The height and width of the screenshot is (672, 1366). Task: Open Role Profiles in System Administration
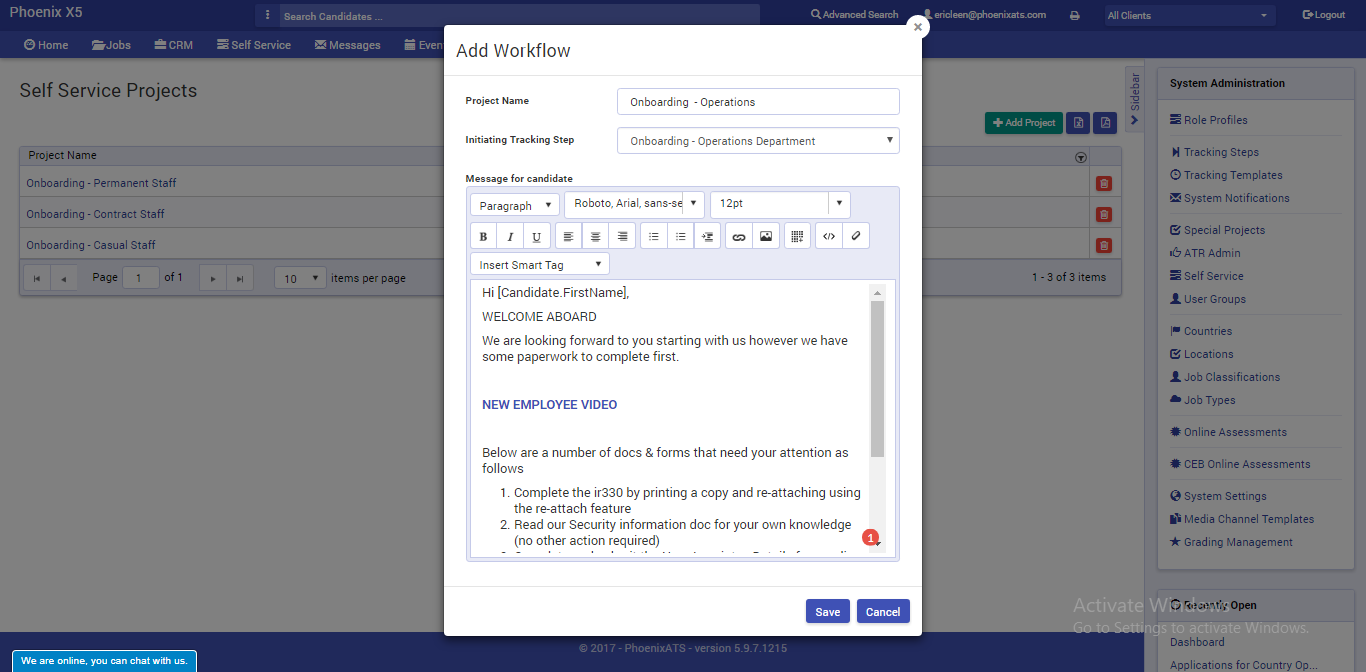[1209, 120]
